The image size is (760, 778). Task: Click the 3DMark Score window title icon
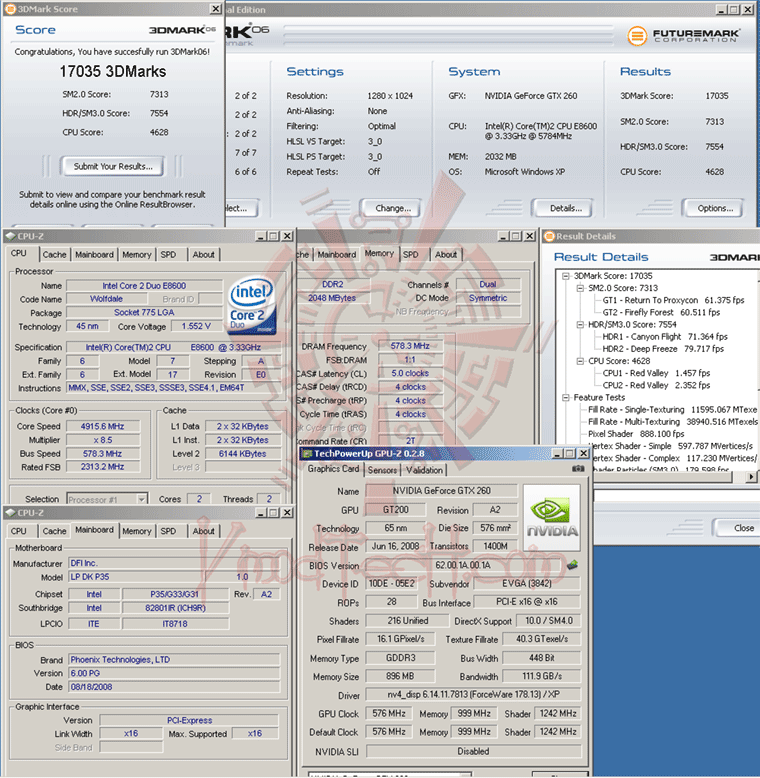point(10,9)
